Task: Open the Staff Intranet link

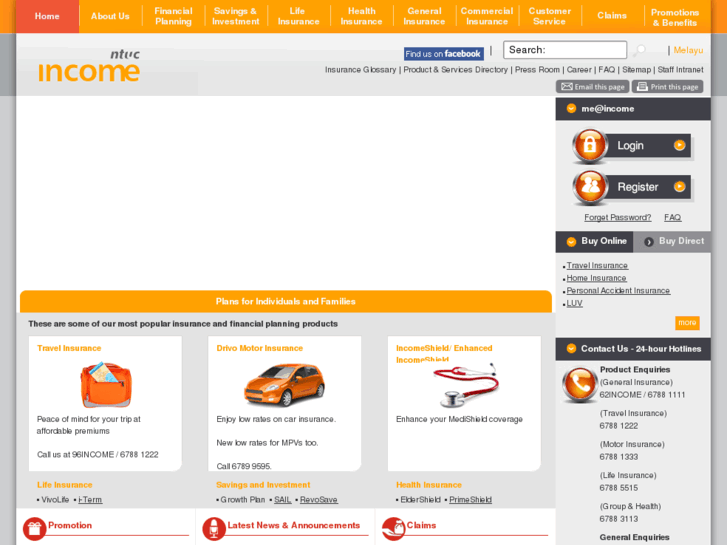Action: tap(680, 70)
